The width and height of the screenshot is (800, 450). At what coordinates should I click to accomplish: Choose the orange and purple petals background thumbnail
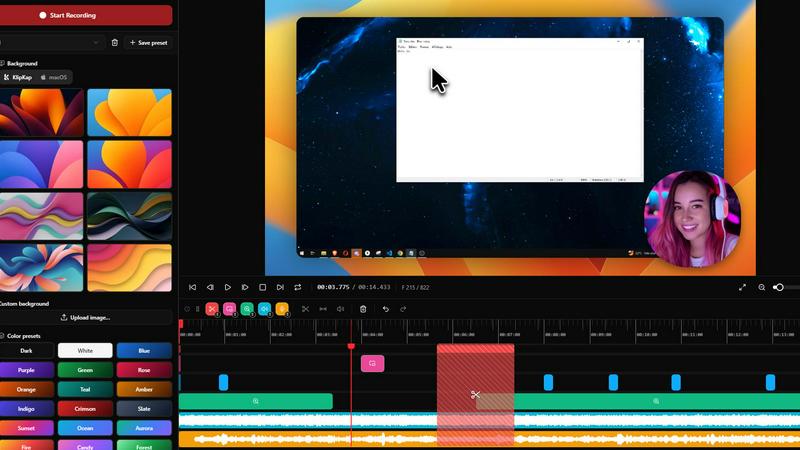click(130, 164)
